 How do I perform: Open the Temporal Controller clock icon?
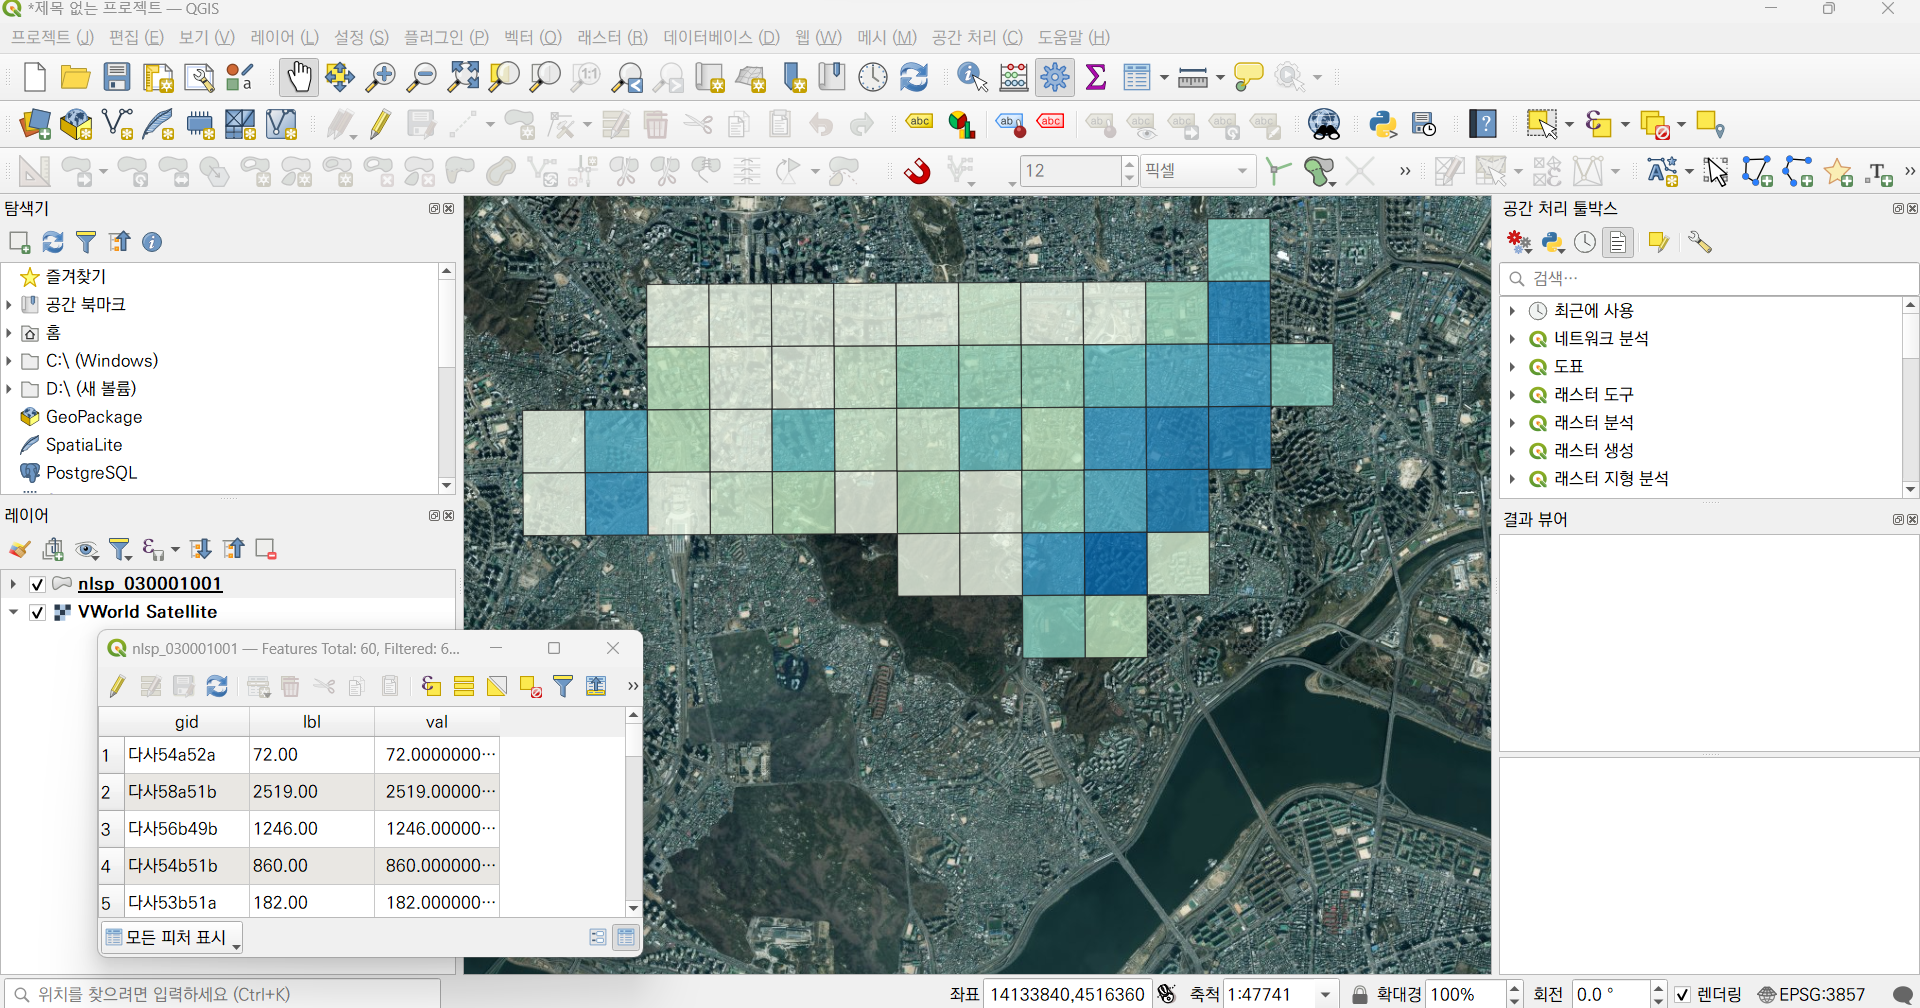[873, 77]
